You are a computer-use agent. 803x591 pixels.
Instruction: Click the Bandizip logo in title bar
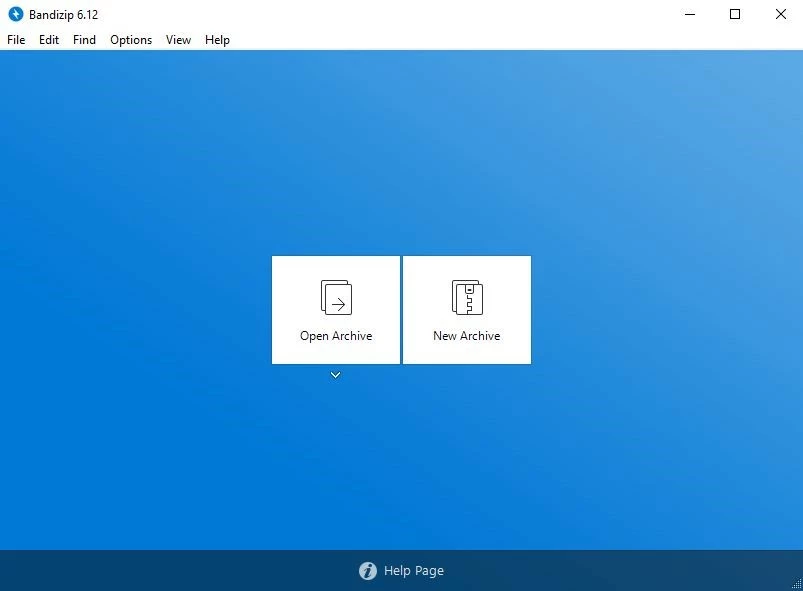[x=16, y=14]
